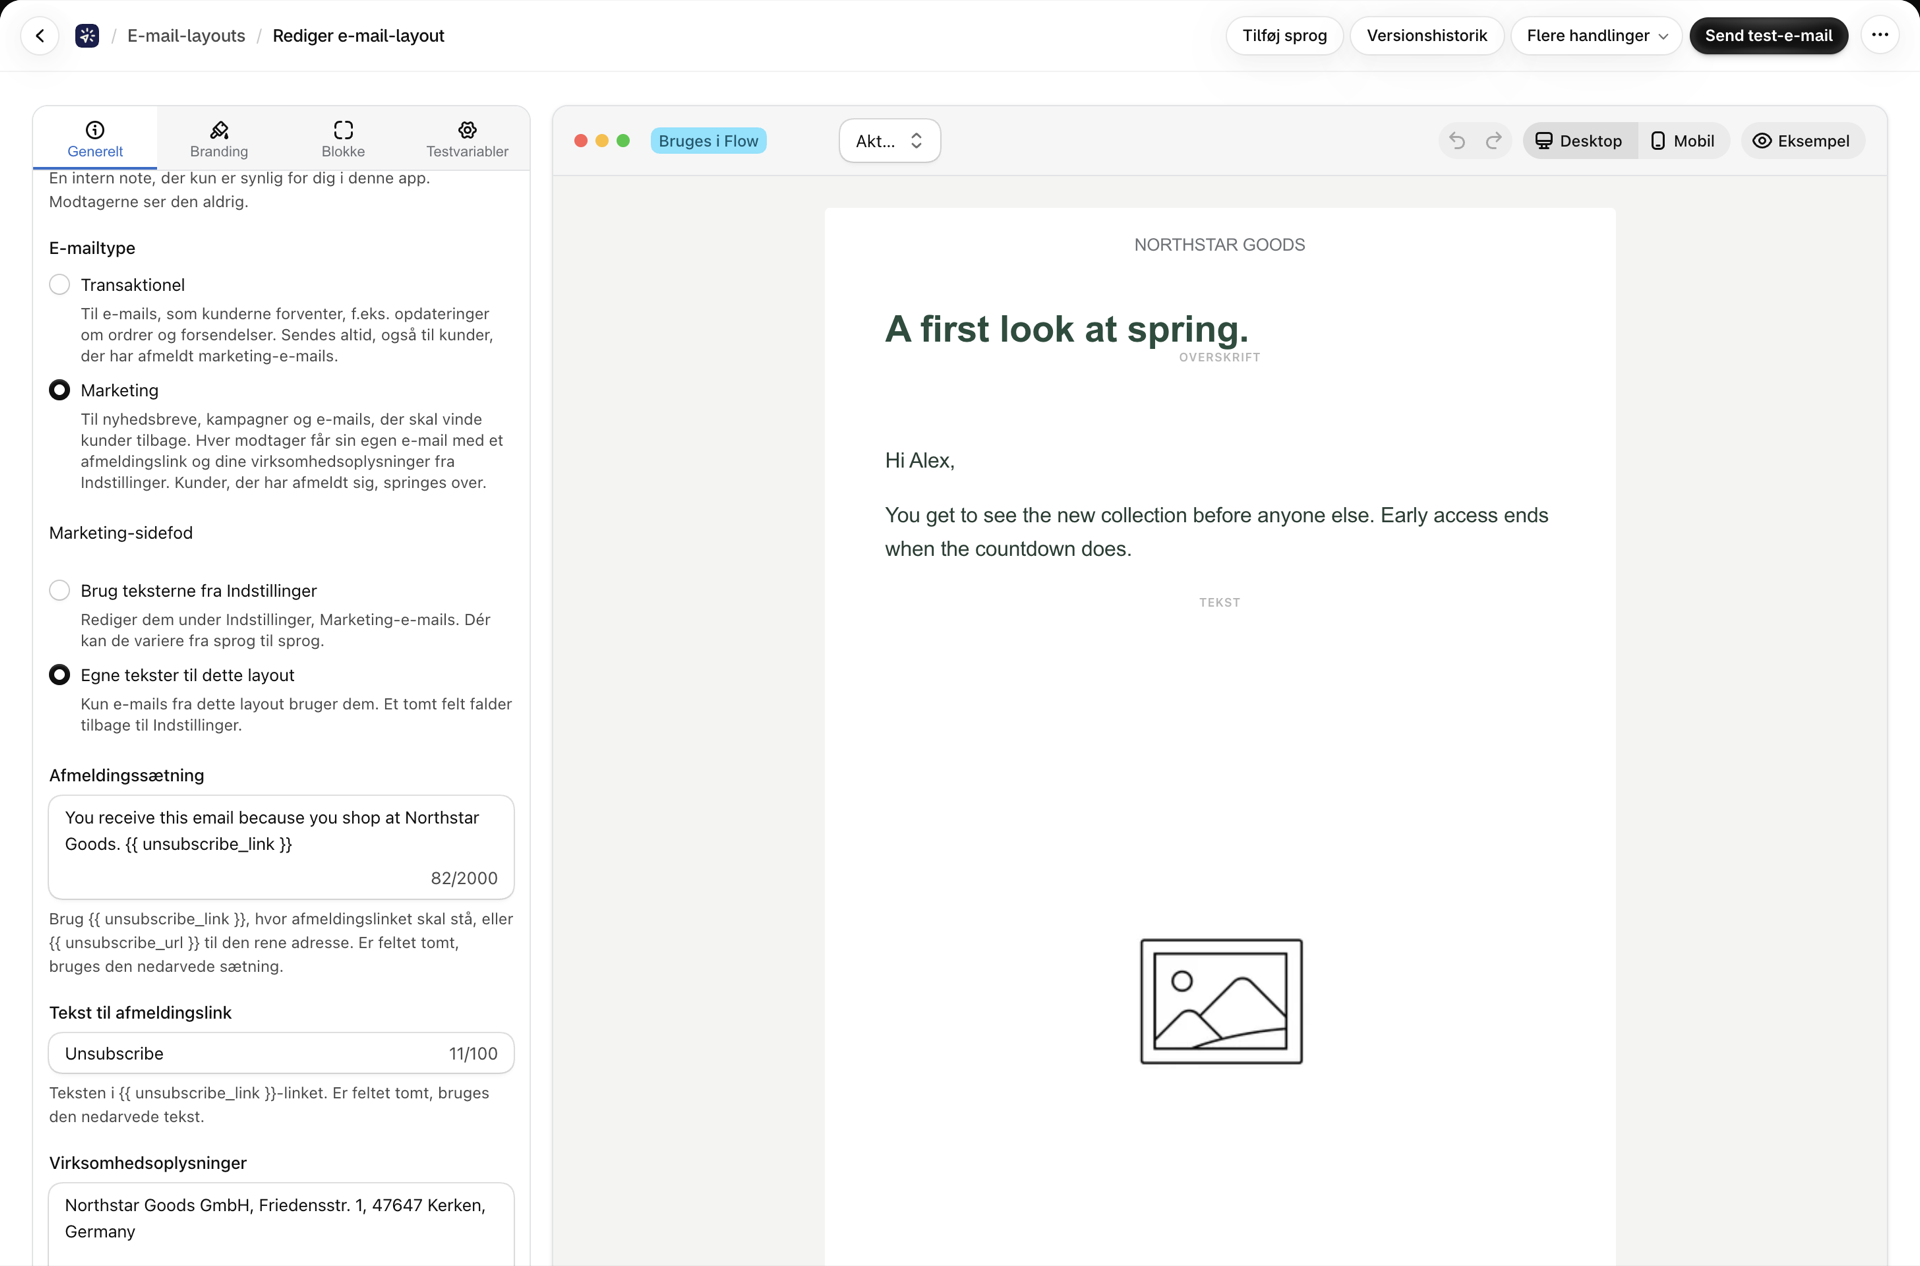Viewport: 1920px width, 1266px height.
Task: Choose Brug teksterne fra Indstillinger
Action: pos(60,591)
